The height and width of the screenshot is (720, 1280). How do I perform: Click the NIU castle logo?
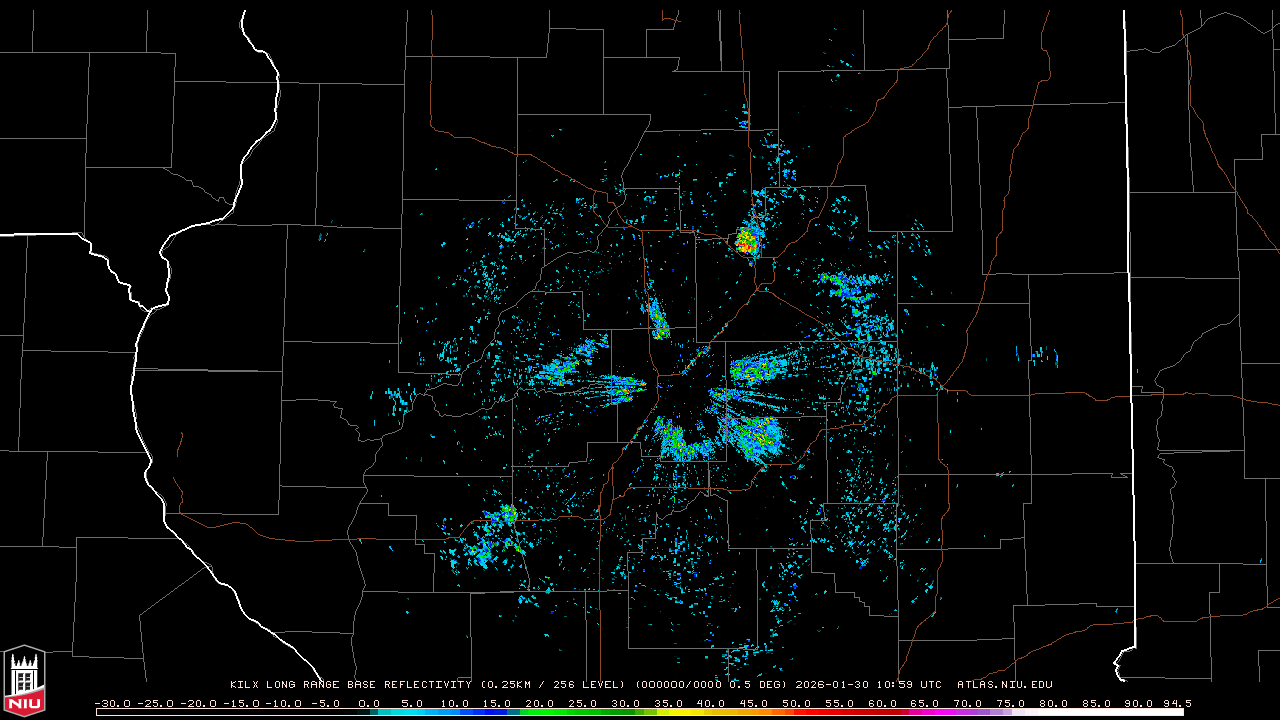pos(24,682)
